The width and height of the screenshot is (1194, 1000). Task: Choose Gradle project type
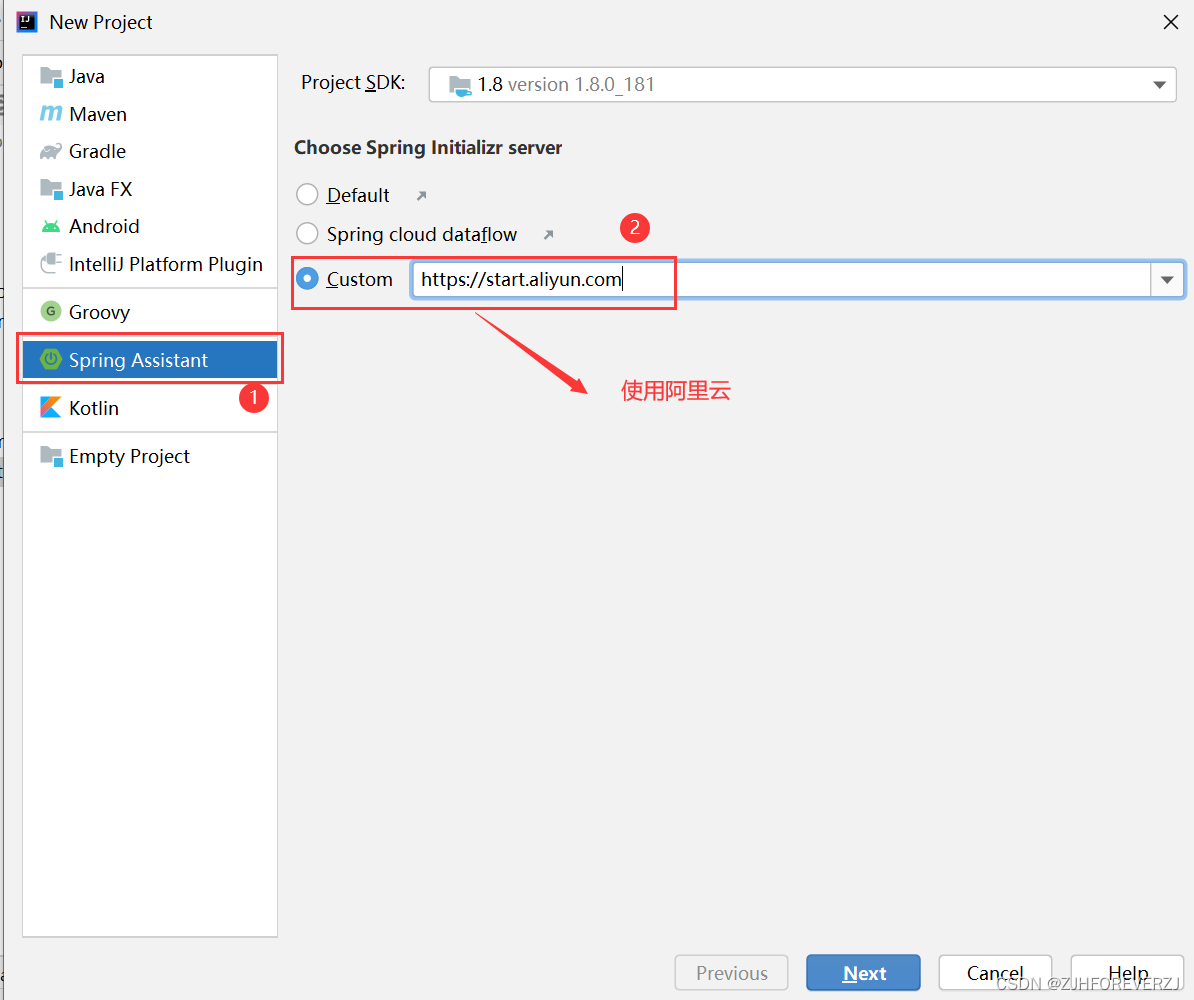(150, 151)
